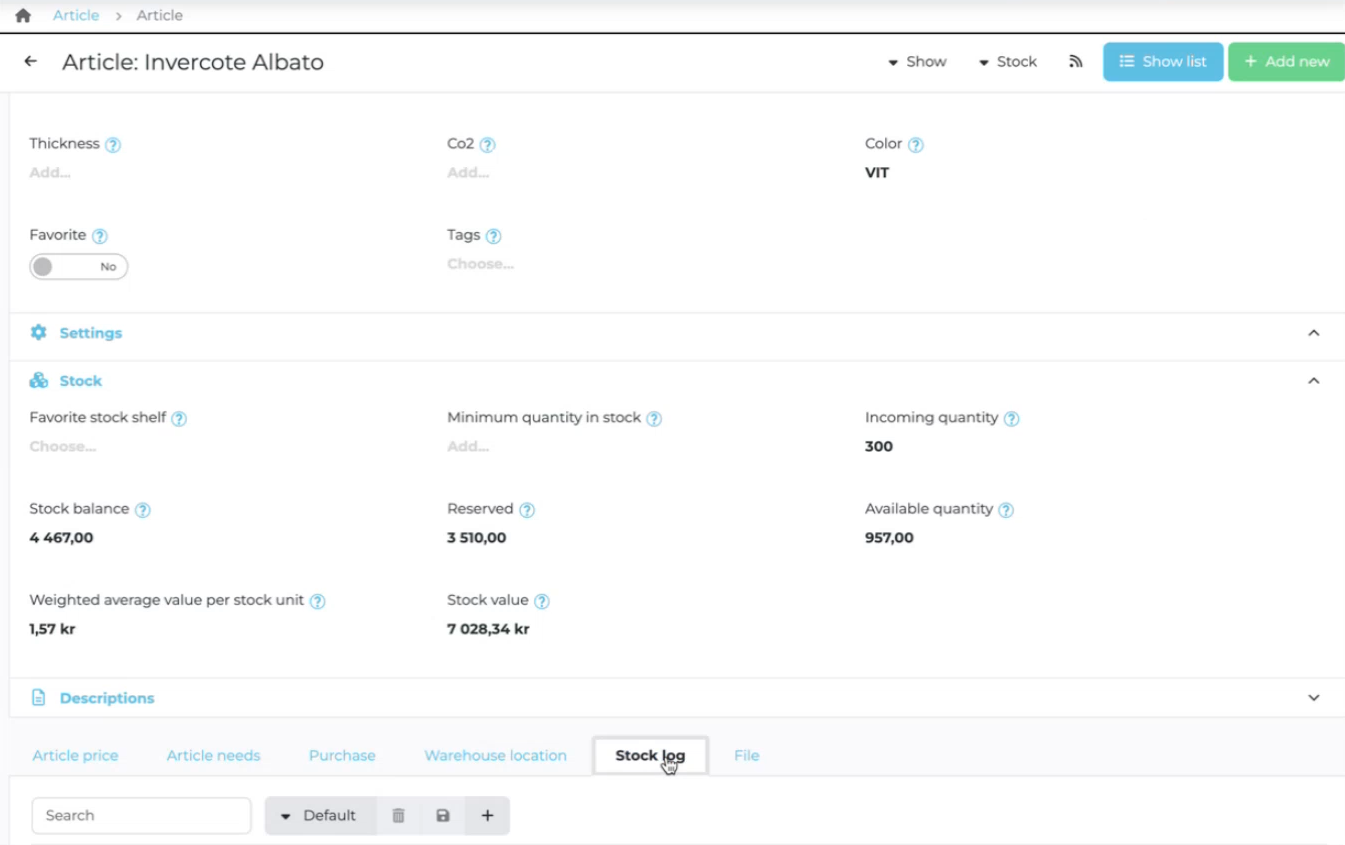Click the Add new button
The width and height of the screenshot is (1345, 845).
click(x=1286, y=62)
